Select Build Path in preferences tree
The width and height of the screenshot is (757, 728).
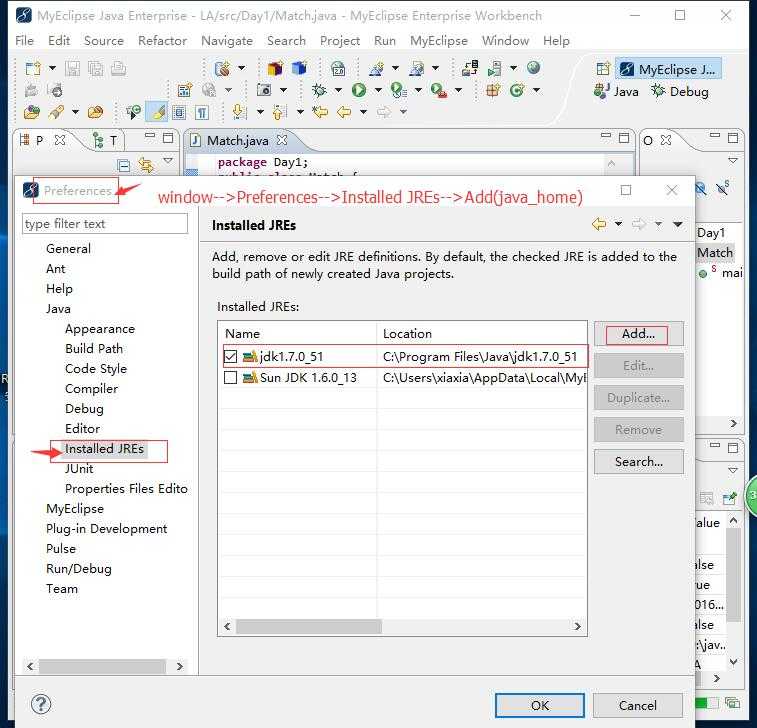tap(94, 349)
